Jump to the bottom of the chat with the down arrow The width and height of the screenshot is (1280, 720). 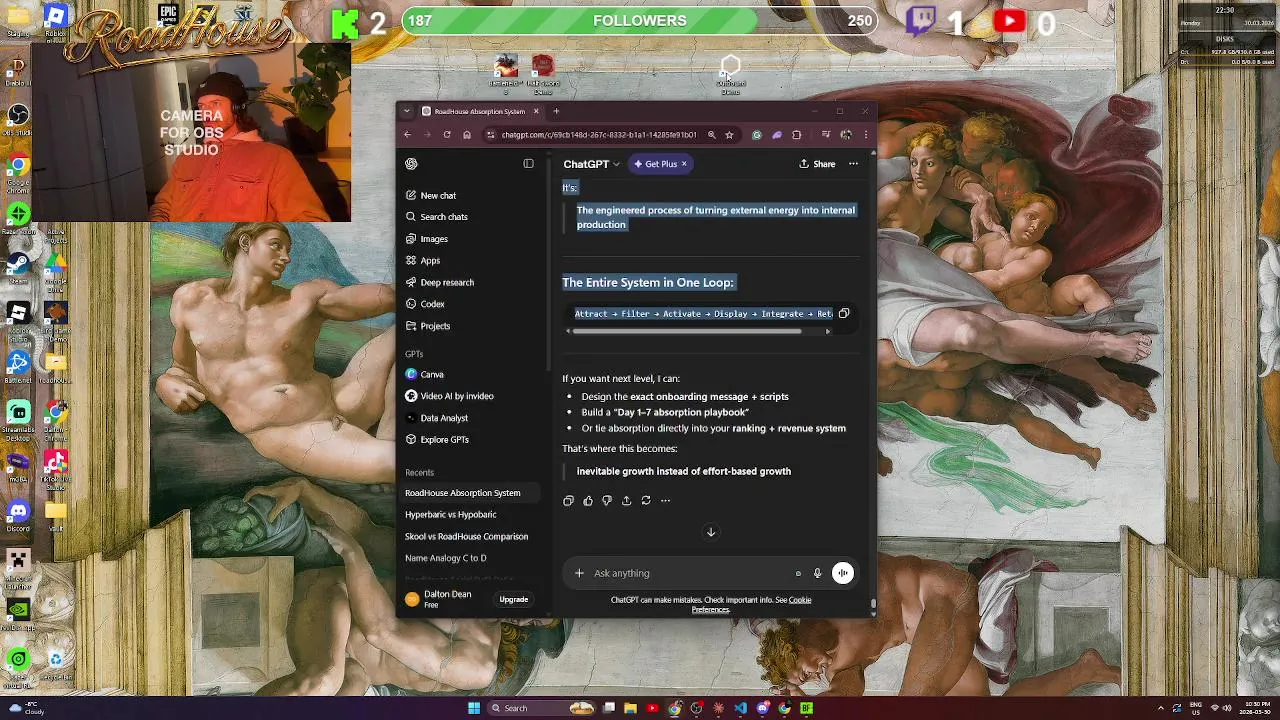(x=711, y=532)
